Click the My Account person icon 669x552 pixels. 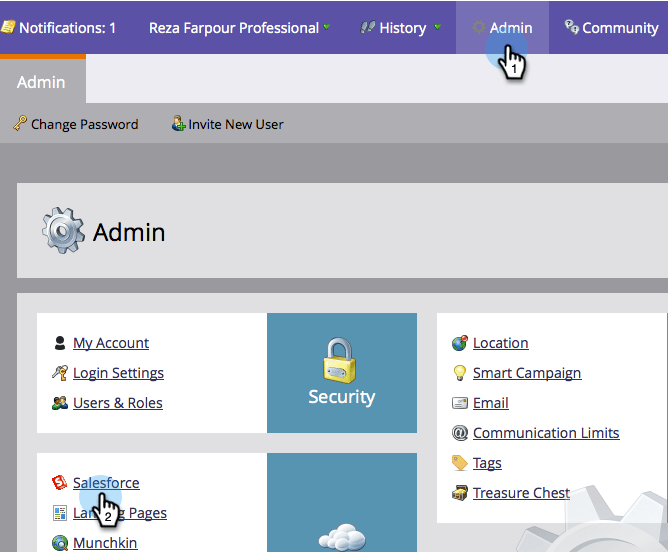tap(60, 343)
